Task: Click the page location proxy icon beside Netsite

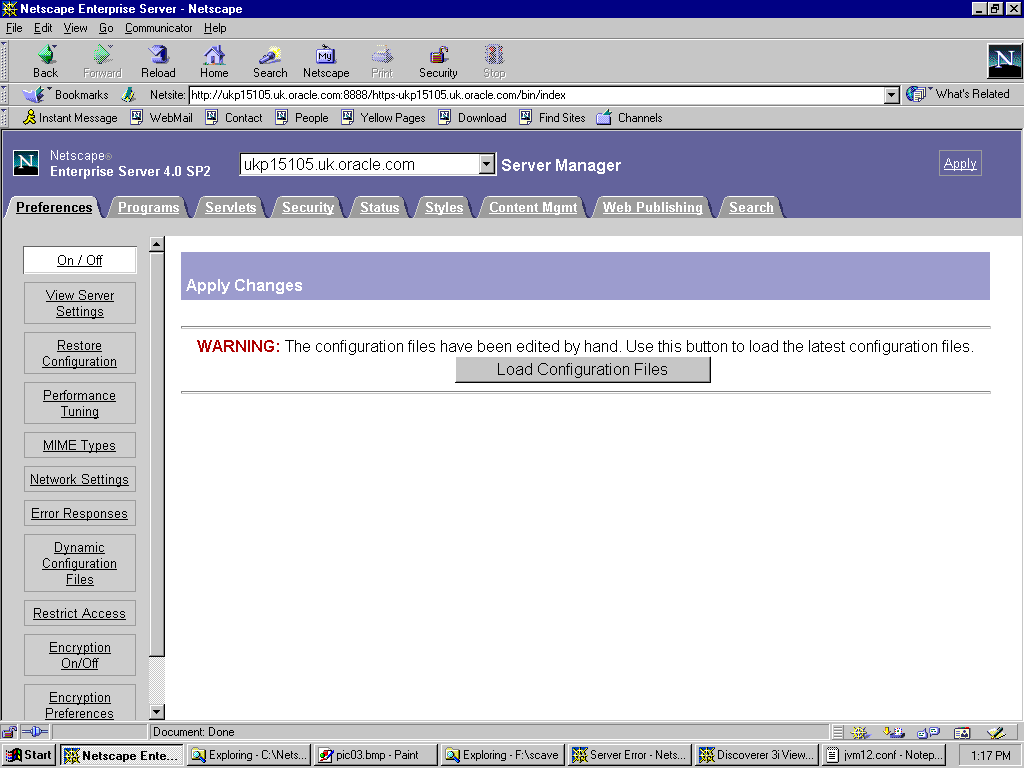Action: point(129,95)
